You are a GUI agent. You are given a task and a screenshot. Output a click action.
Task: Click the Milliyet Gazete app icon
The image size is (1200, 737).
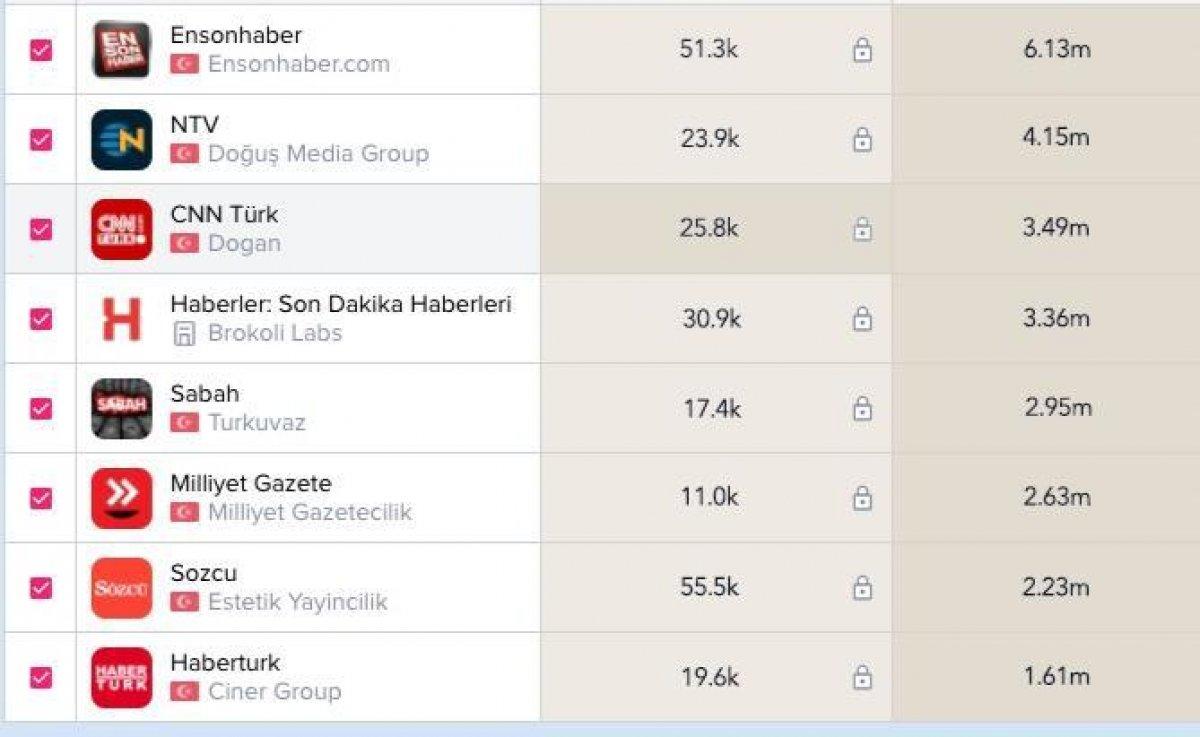tap(121, 498)
